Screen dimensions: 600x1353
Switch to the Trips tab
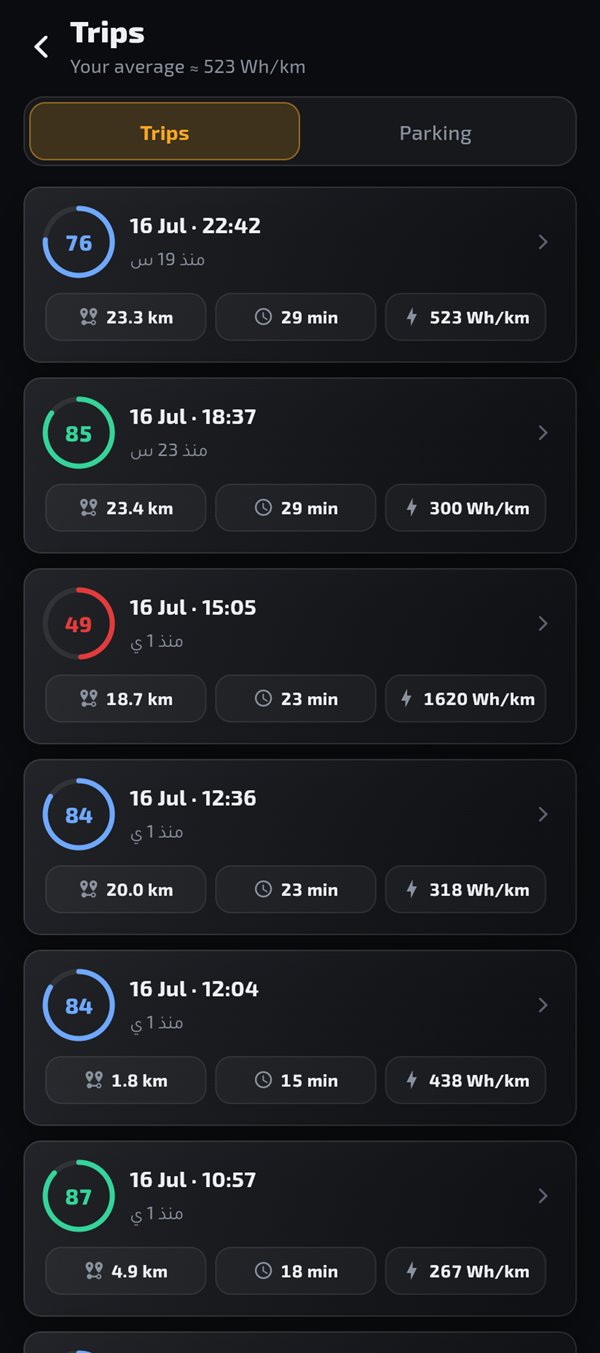(165, 132)
